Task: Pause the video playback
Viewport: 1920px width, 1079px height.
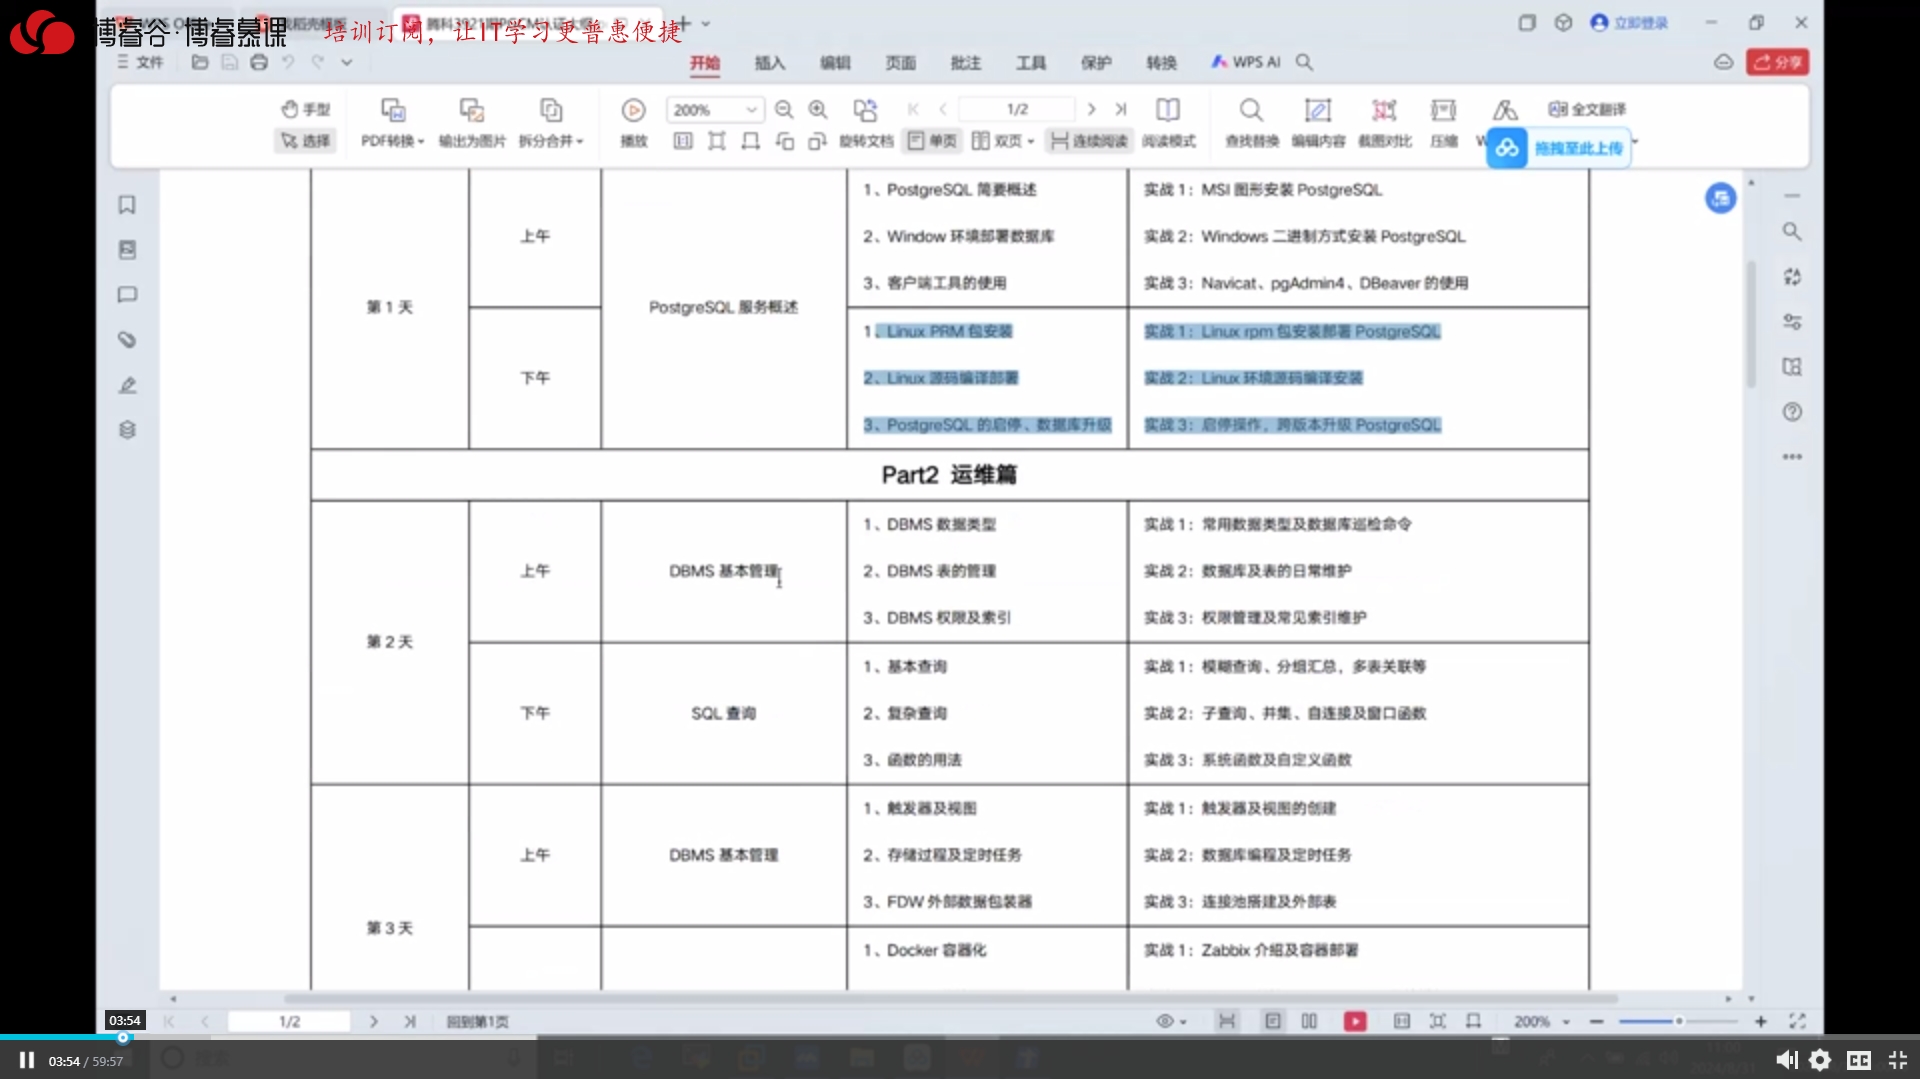Action: [x=27, y=1060]
